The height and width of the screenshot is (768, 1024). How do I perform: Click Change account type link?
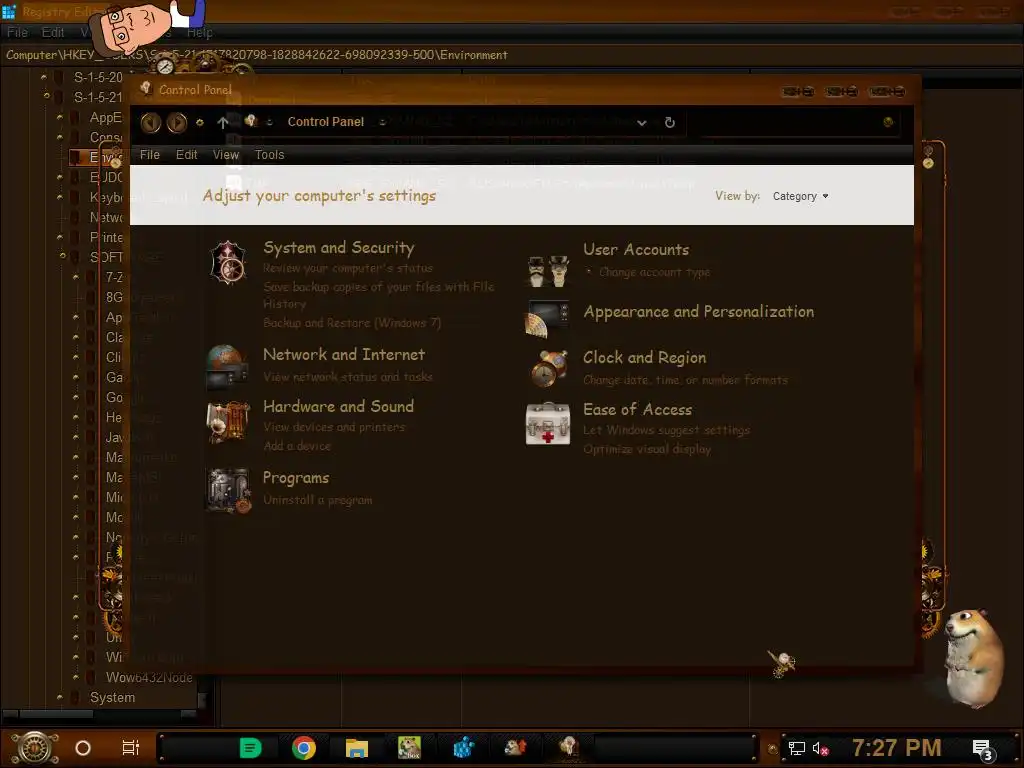coord(654,272)
